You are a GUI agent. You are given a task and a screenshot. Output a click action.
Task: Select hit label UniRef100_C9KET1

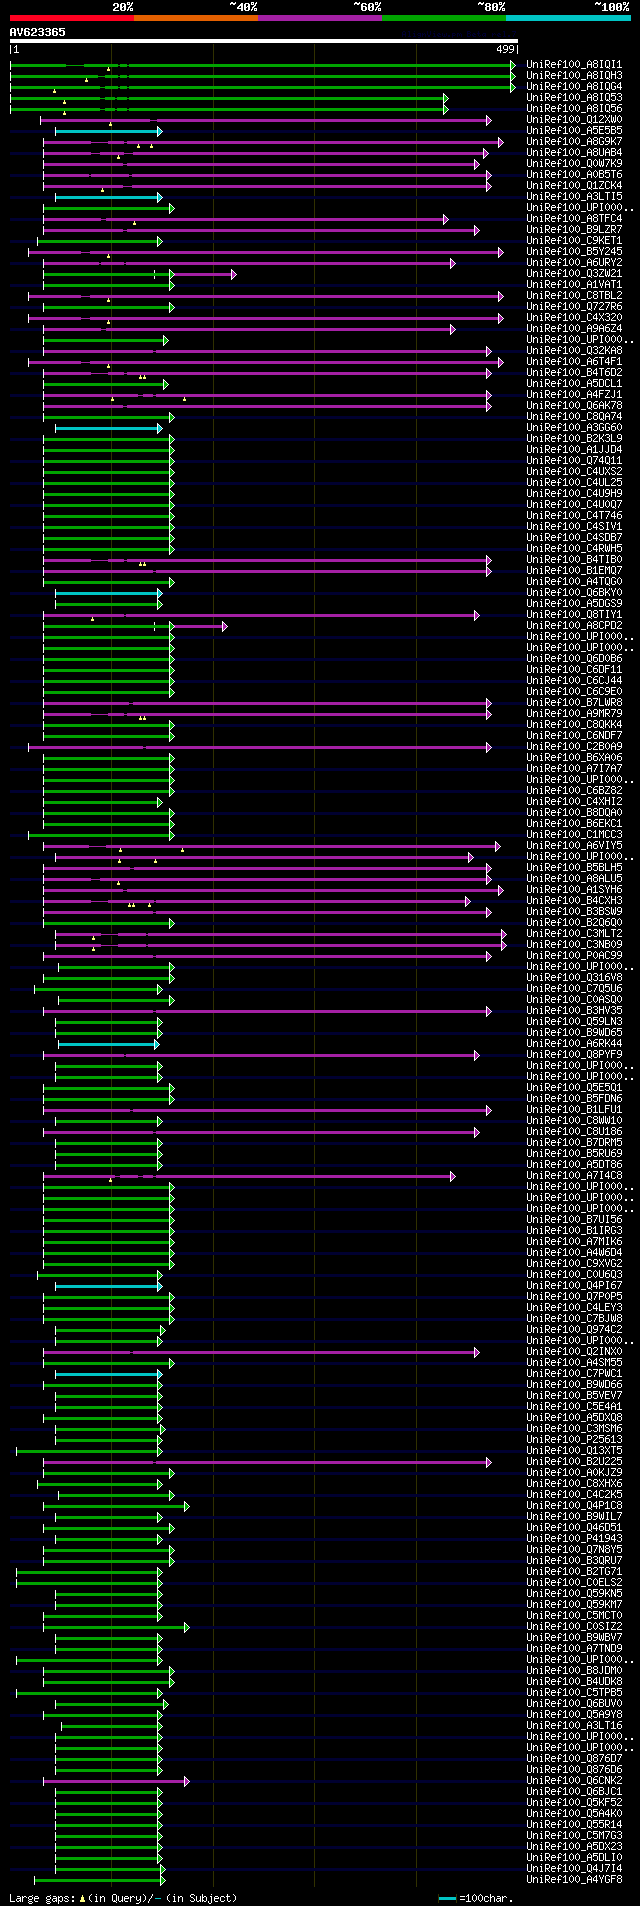pos(574,241)
